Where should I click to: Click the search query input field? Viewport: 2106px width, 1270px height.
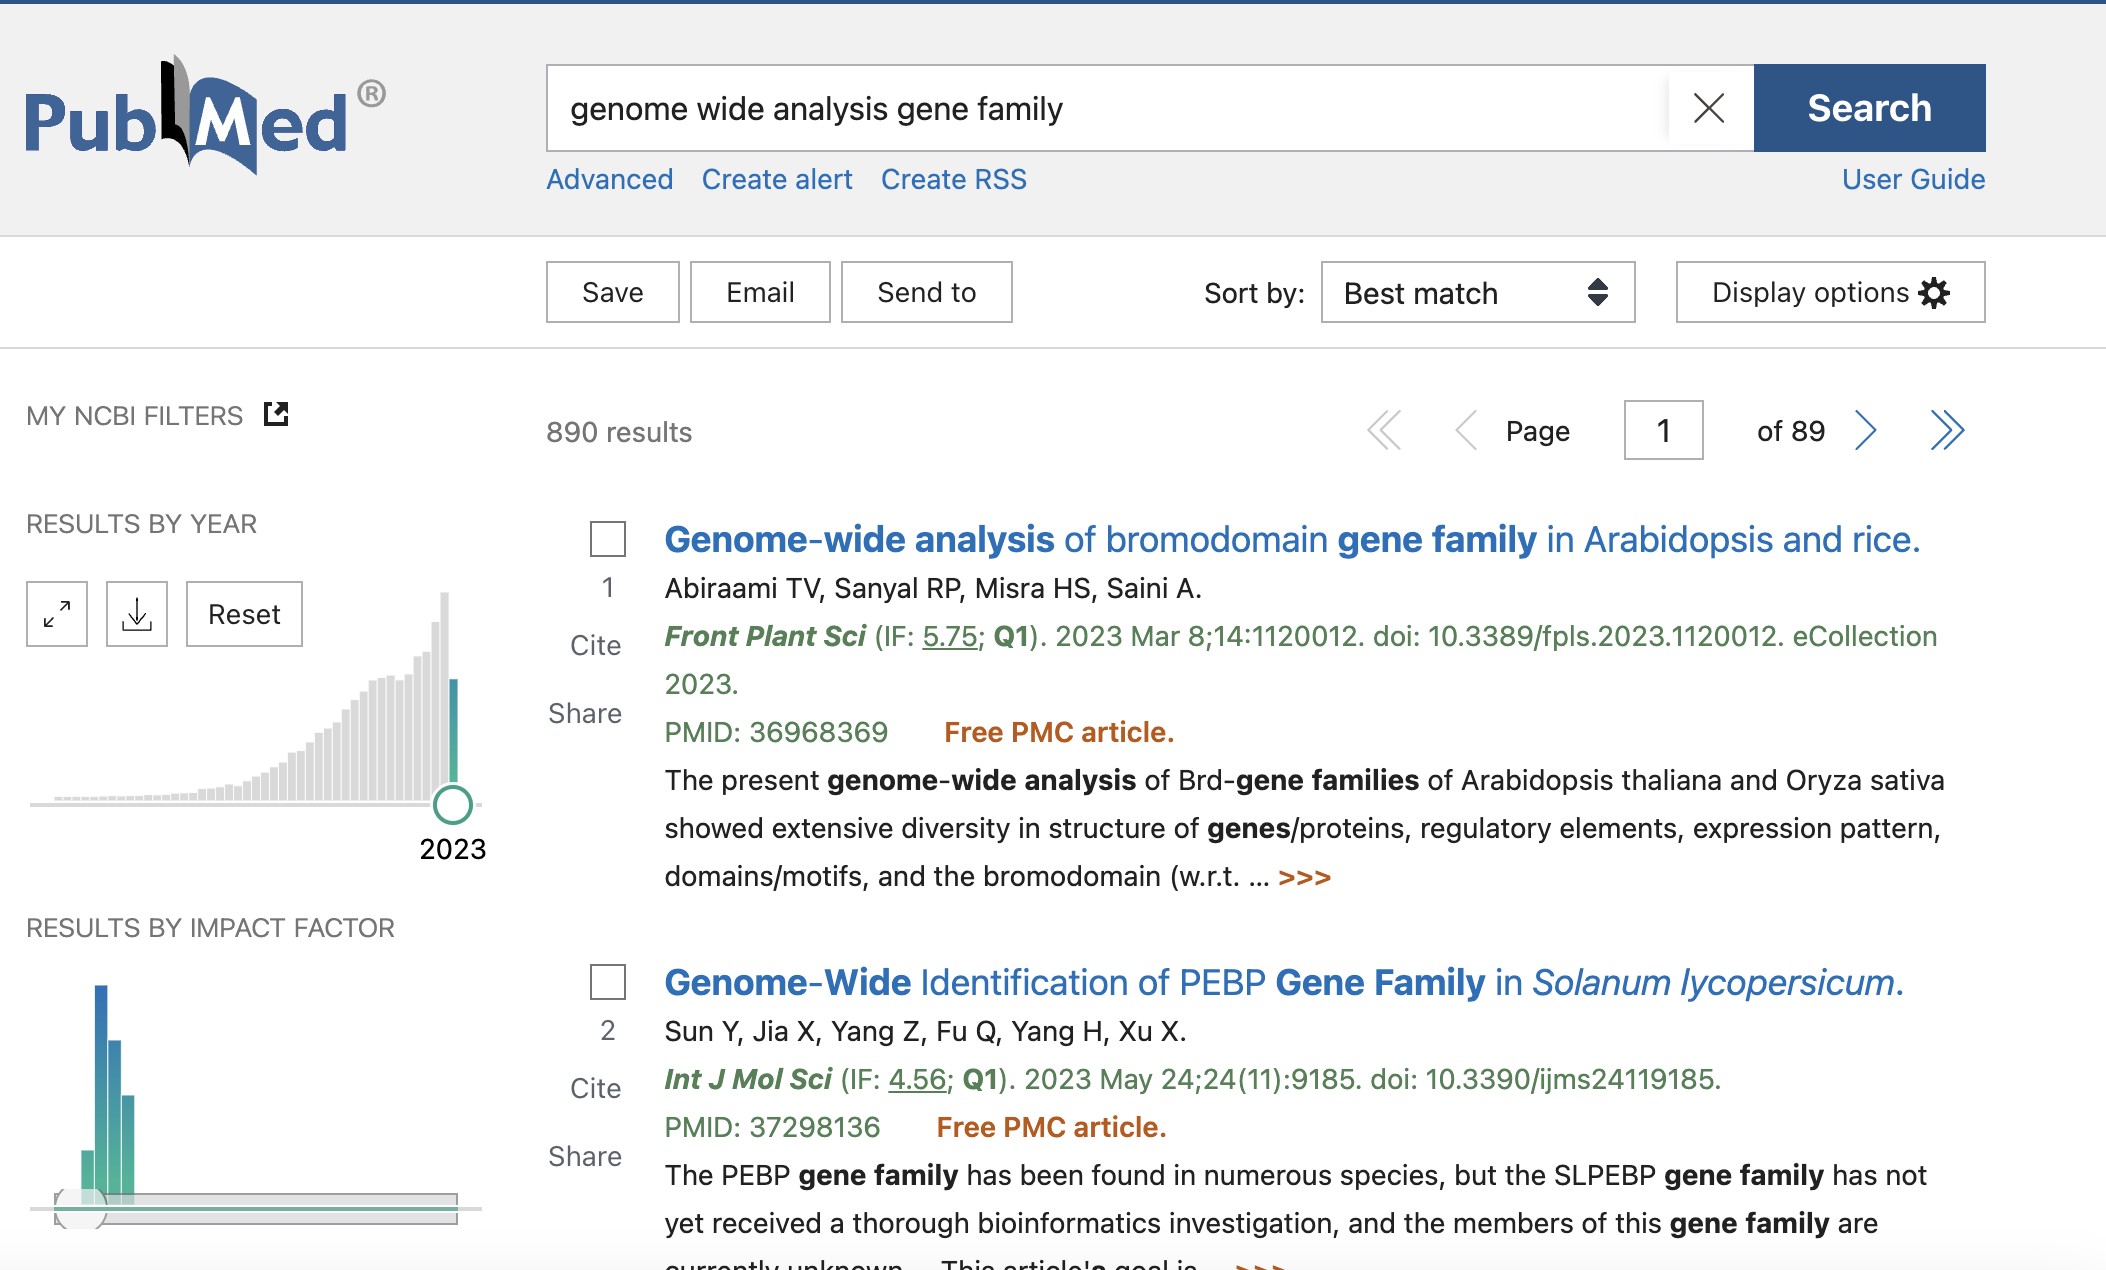click(1108, 108)
